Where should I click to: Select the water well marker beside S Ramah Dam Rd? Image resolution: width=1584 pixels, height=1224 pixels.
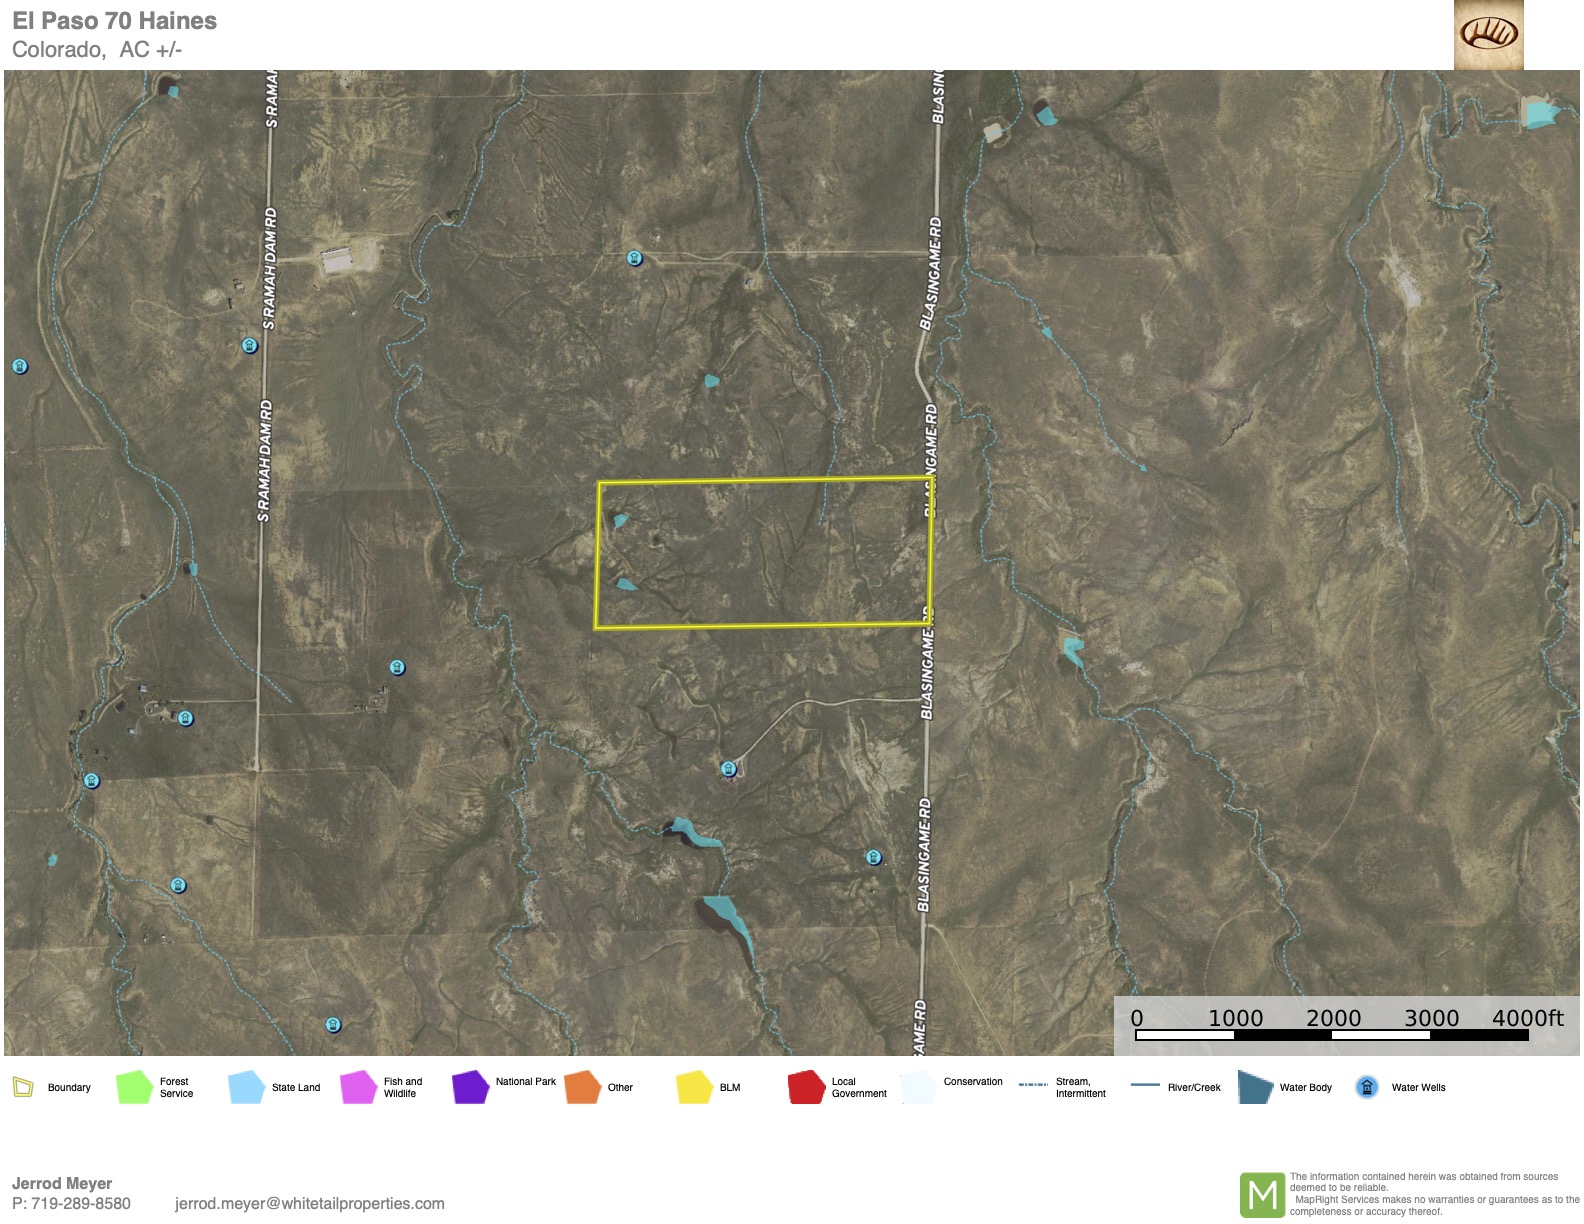tap(250, 346)
